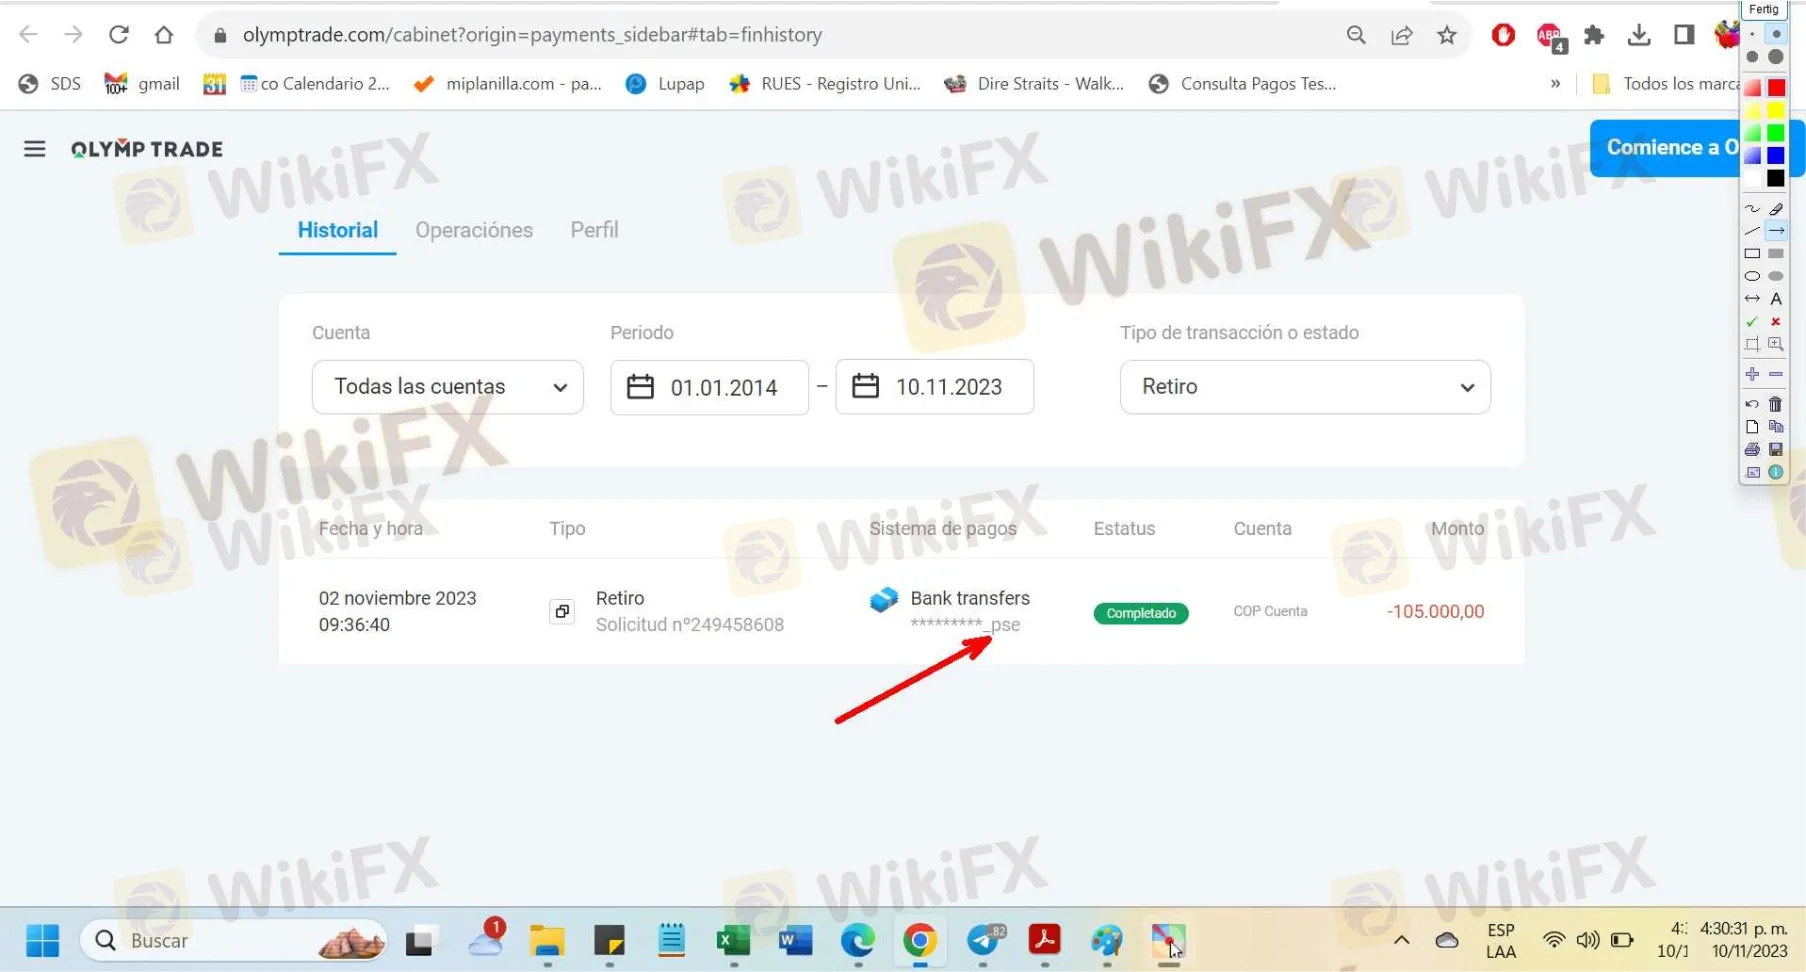This screenshot has height=972, width=1806.
Task: Open the Windows Start menu
Action: (x=42, y=940)
